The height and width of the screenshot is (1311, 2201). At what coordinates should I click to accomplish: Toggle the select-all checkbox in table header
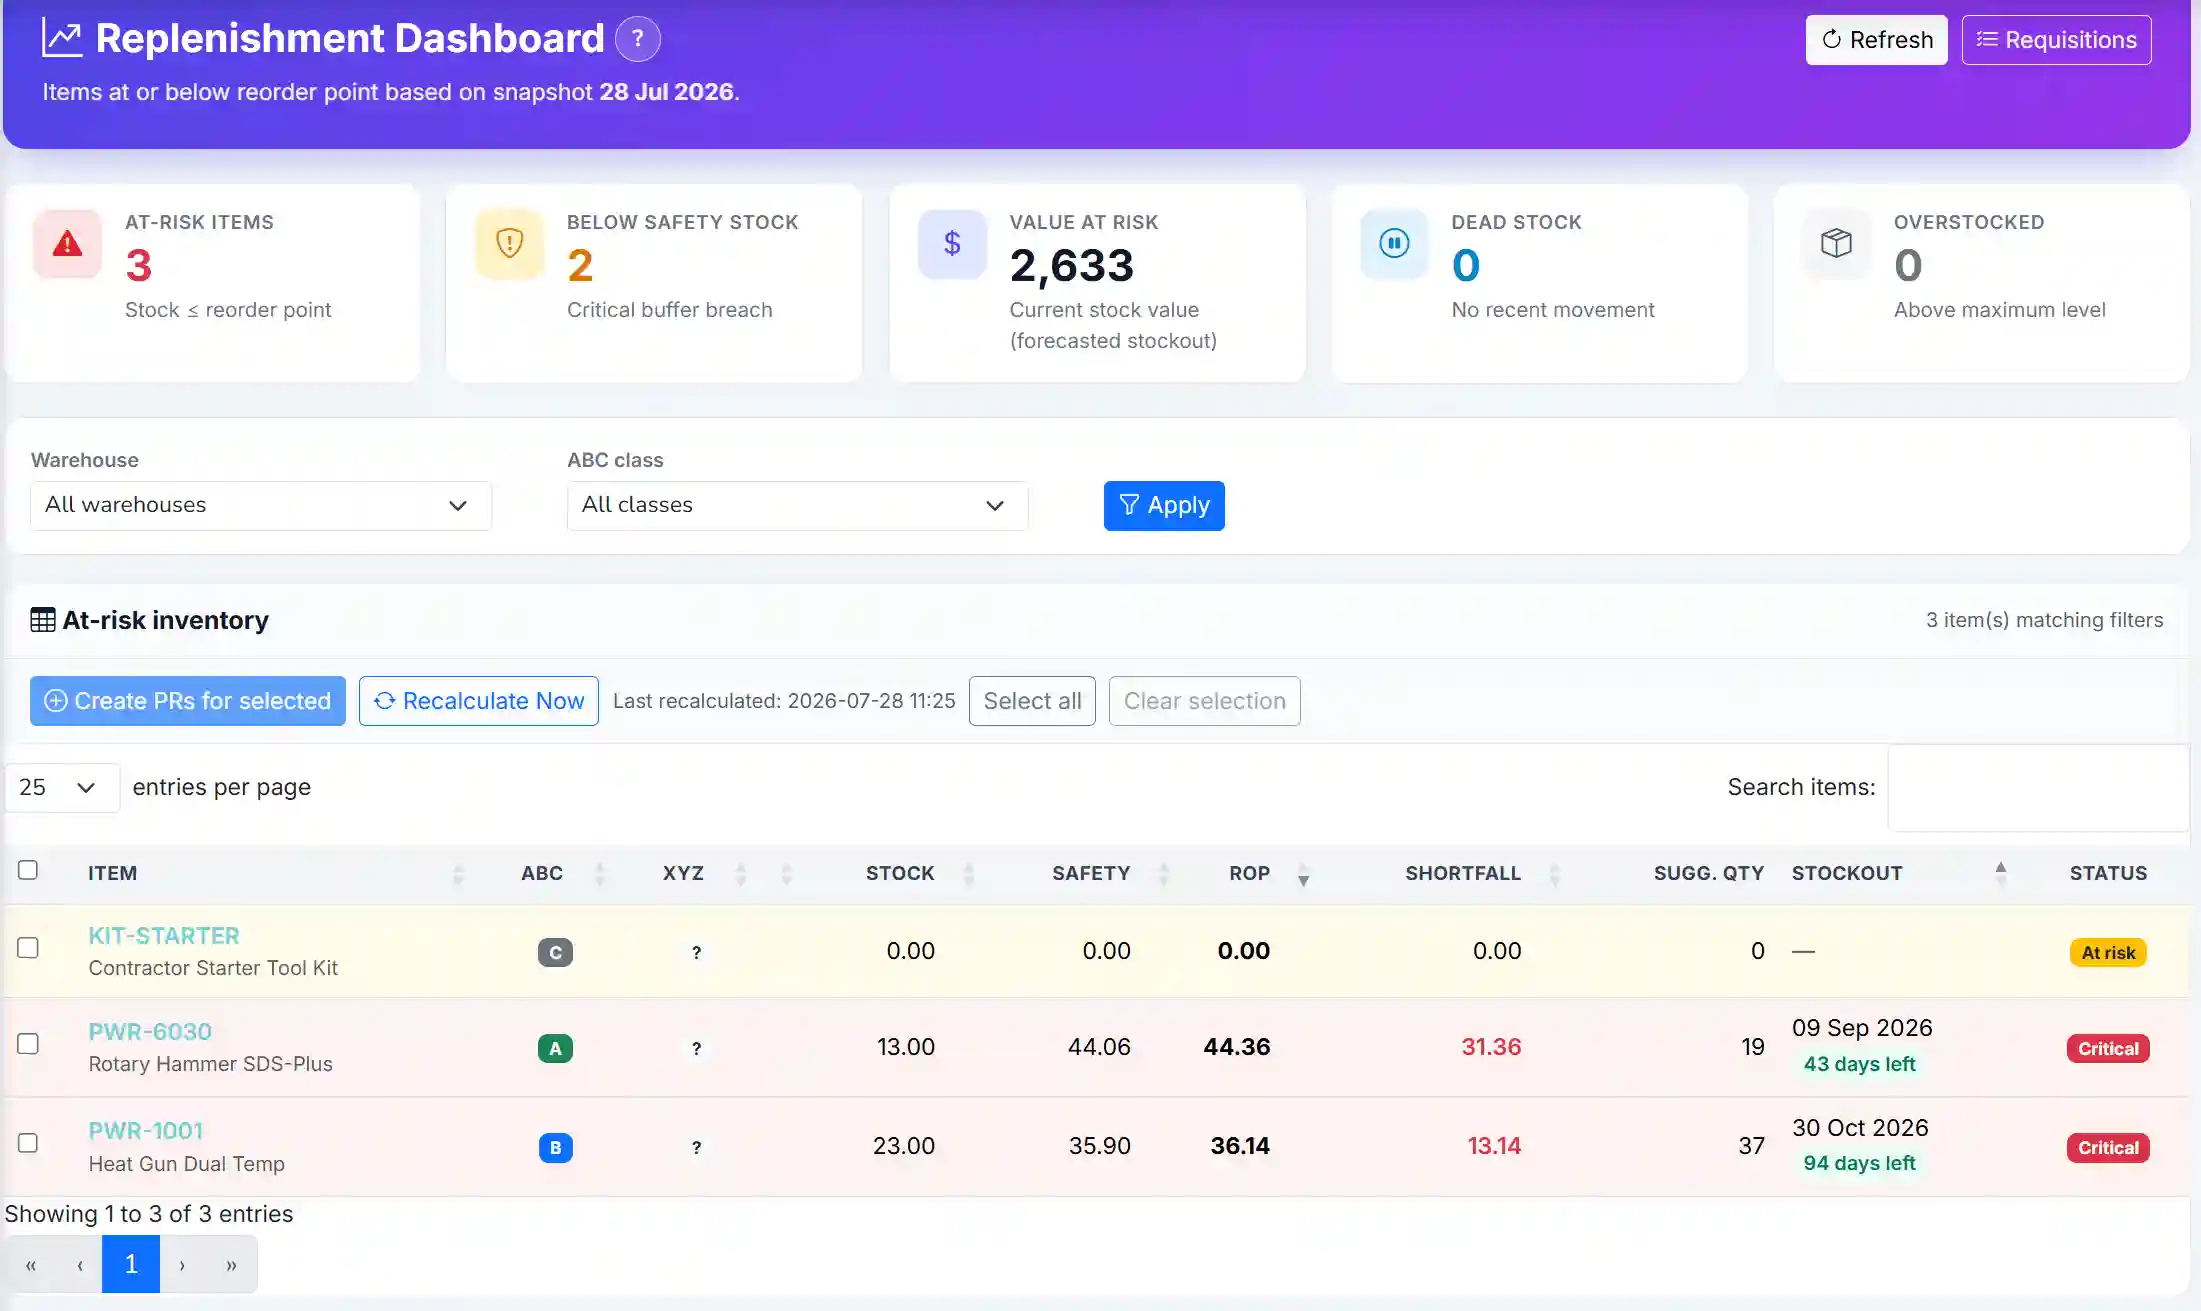click(x=28, y=870)
